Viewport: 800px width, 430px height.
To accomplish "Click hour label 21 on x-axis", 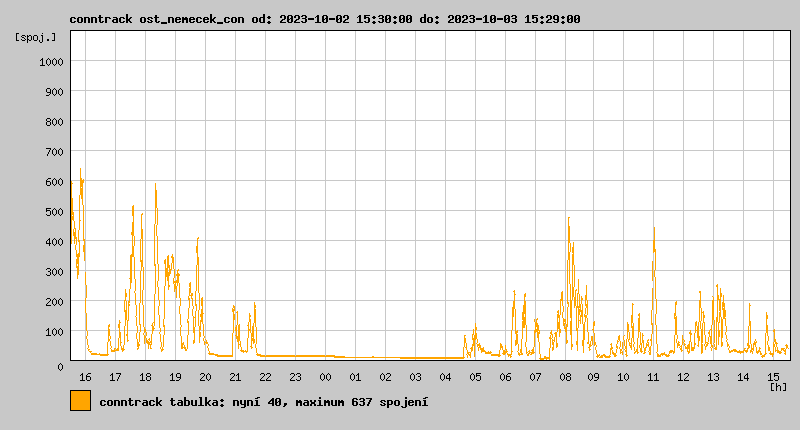I will [235, 377].
